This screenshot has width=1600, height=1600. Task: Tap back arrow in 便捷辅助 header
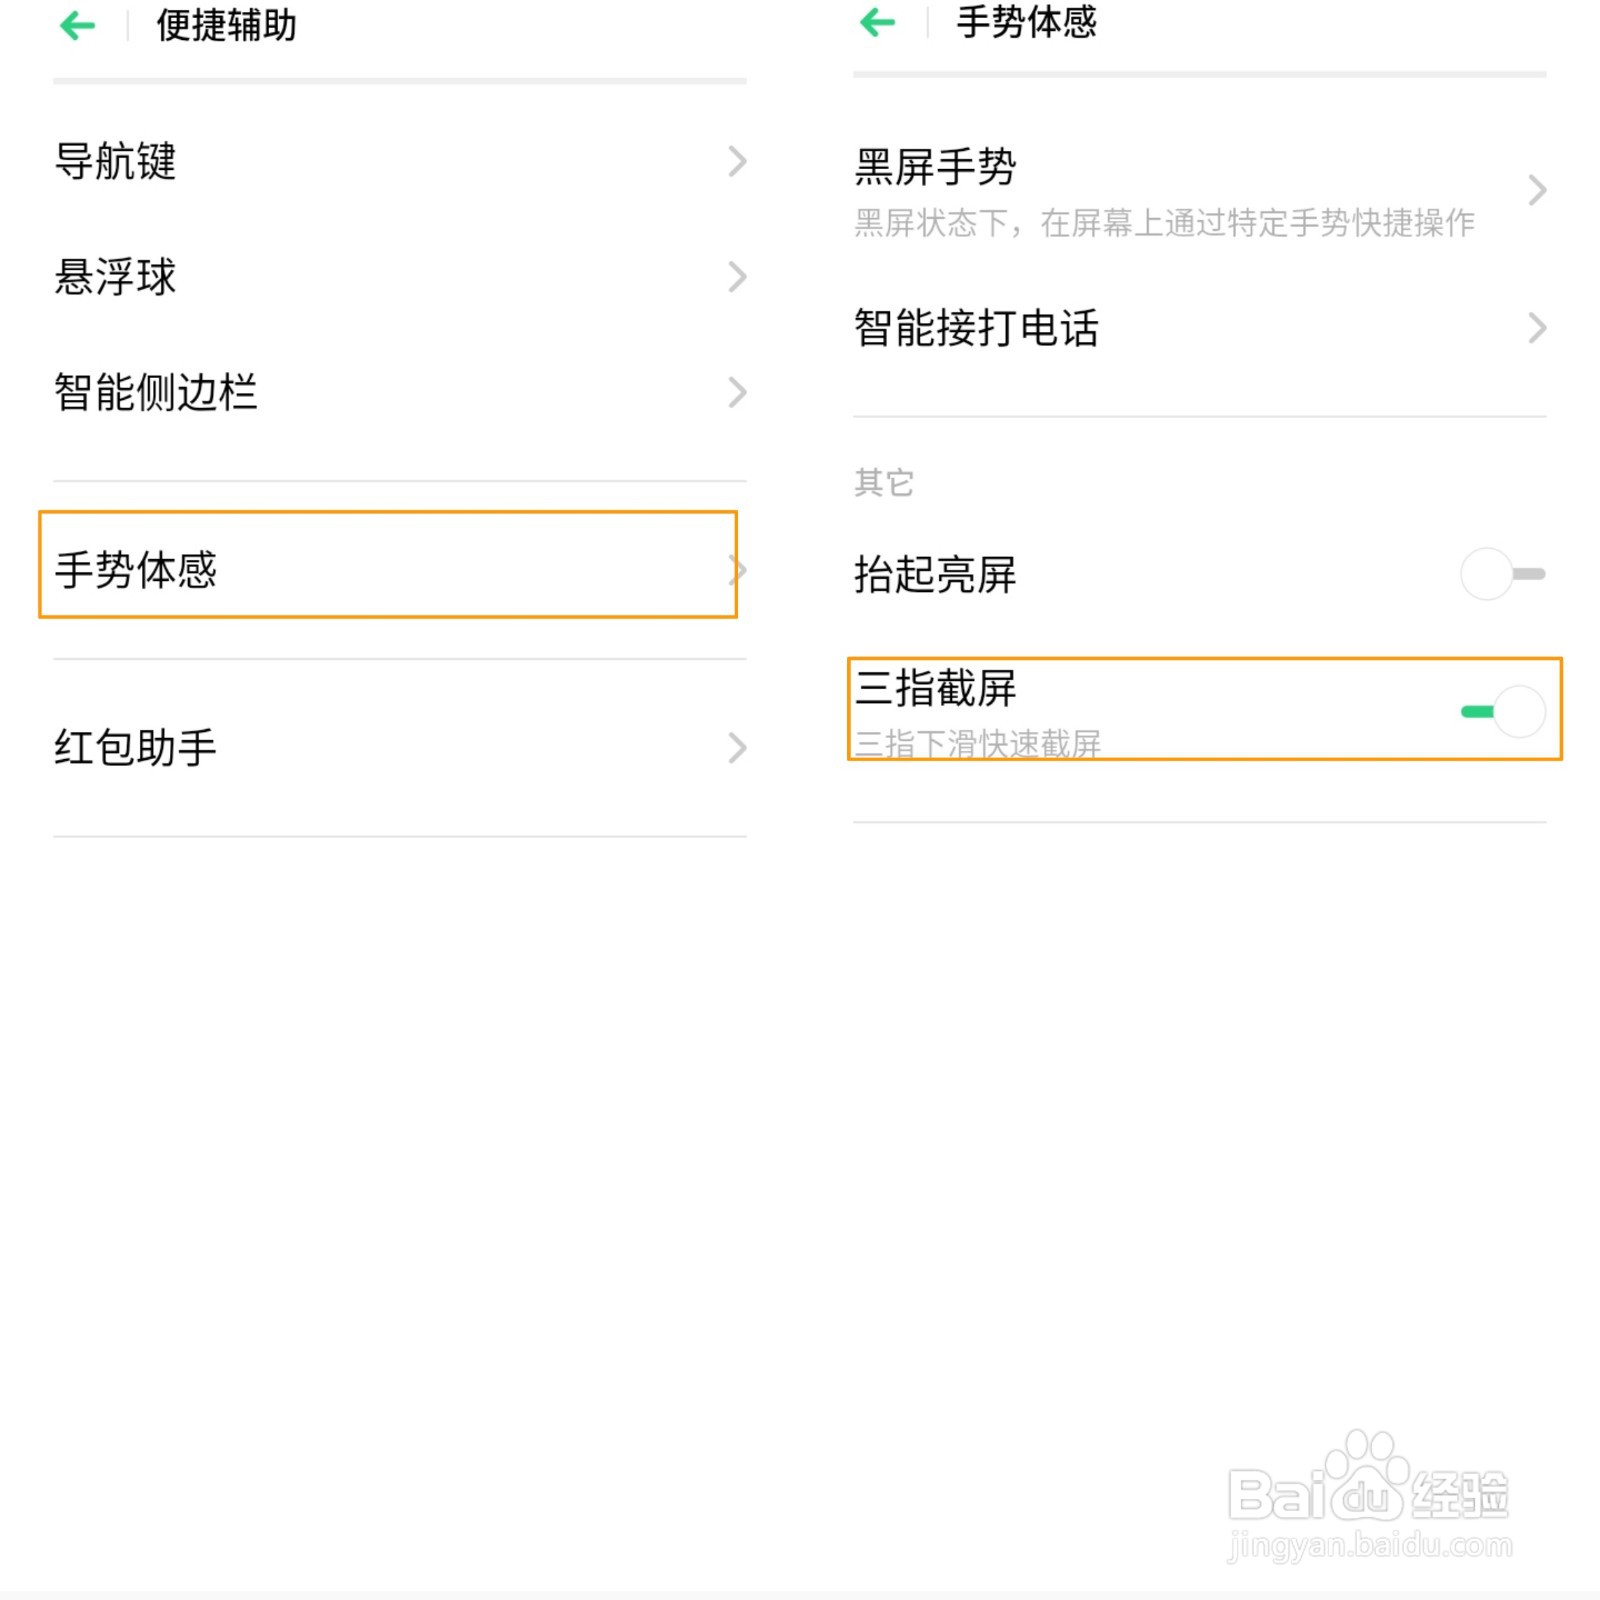click(x=78, y=25)
